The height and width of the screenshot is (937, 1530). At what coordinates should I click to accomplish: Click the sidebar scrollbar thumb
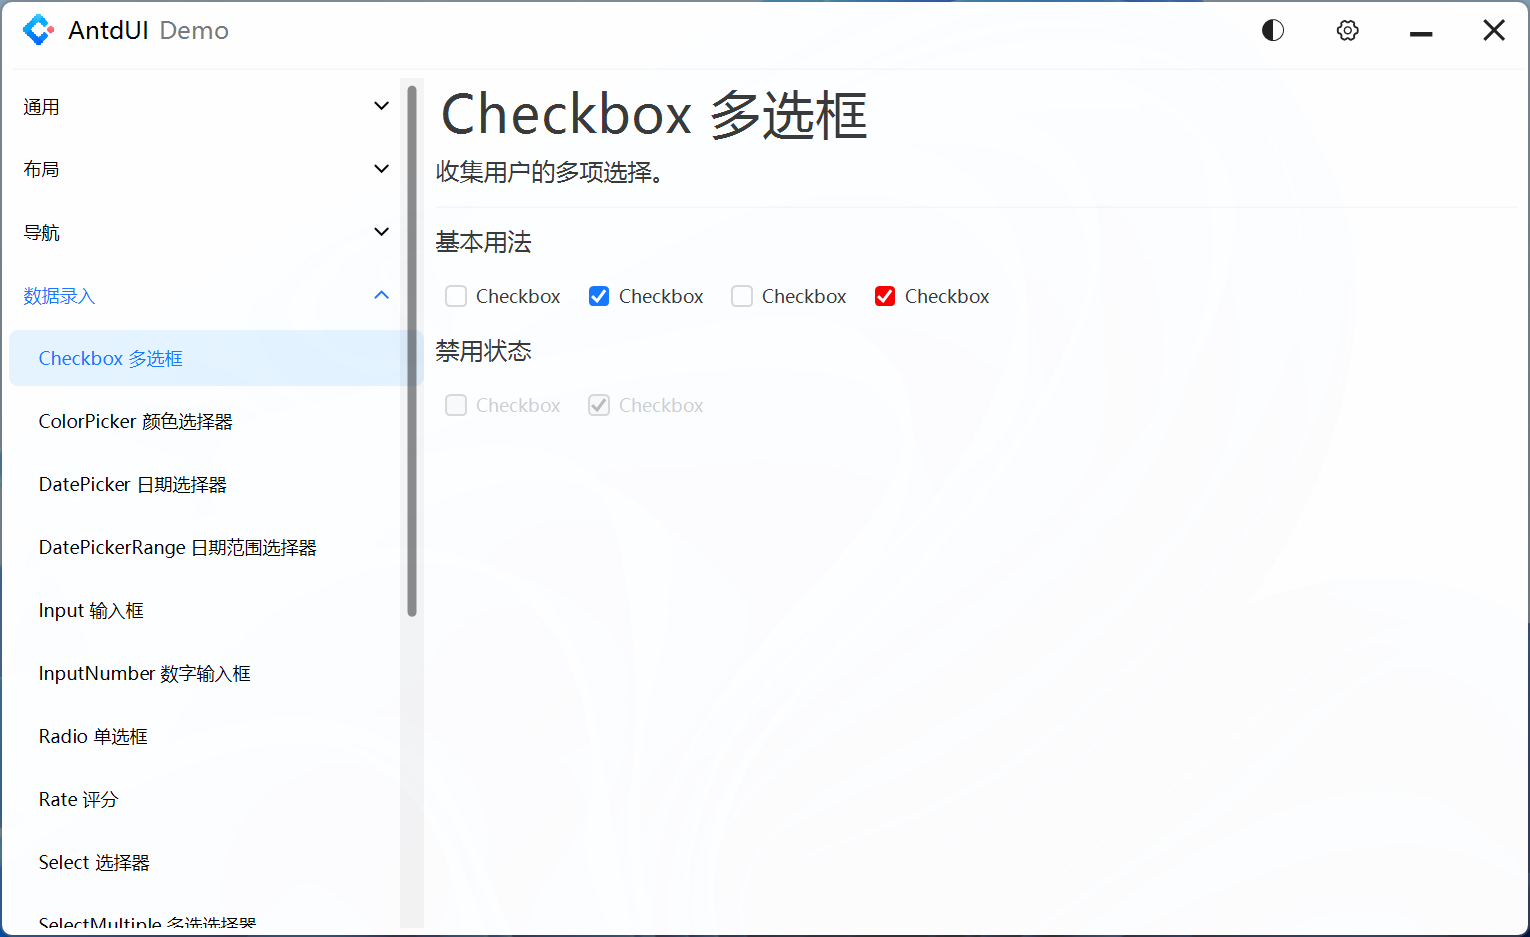pos(411,350)
